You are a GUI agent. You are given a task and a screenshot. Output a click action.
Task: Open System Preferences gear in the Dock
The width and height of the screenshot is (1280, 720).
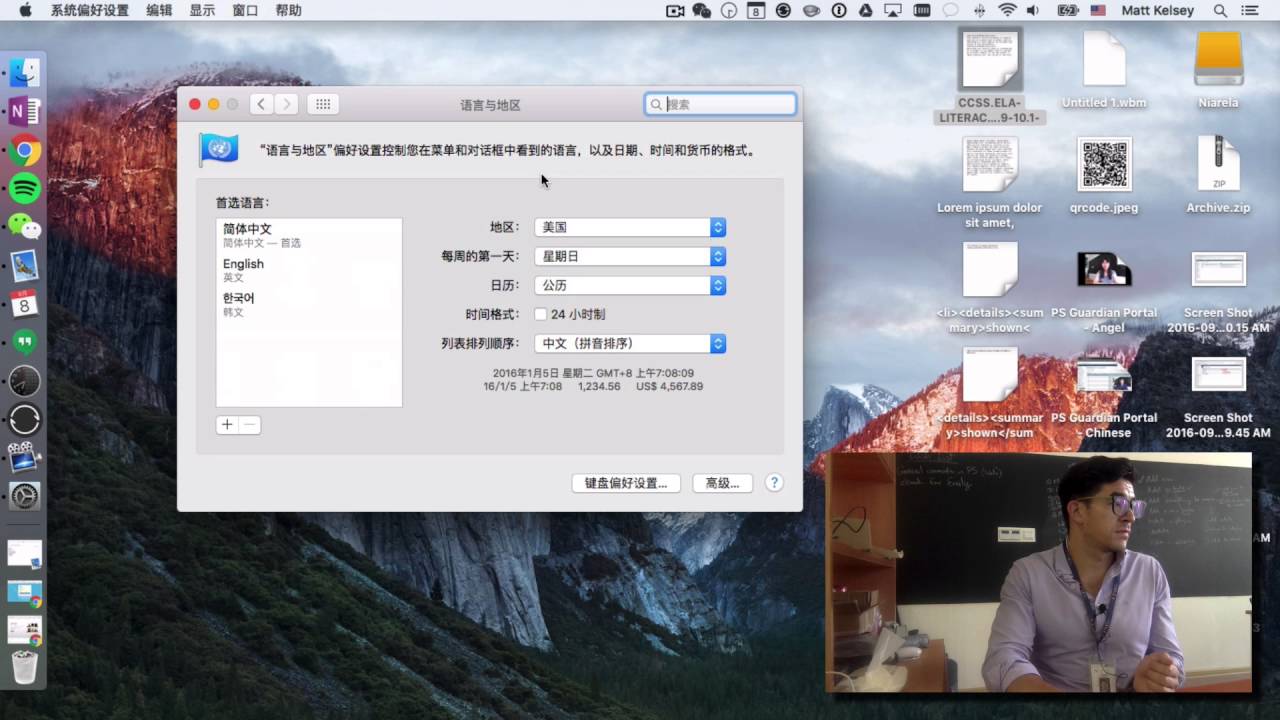point(24,495)
